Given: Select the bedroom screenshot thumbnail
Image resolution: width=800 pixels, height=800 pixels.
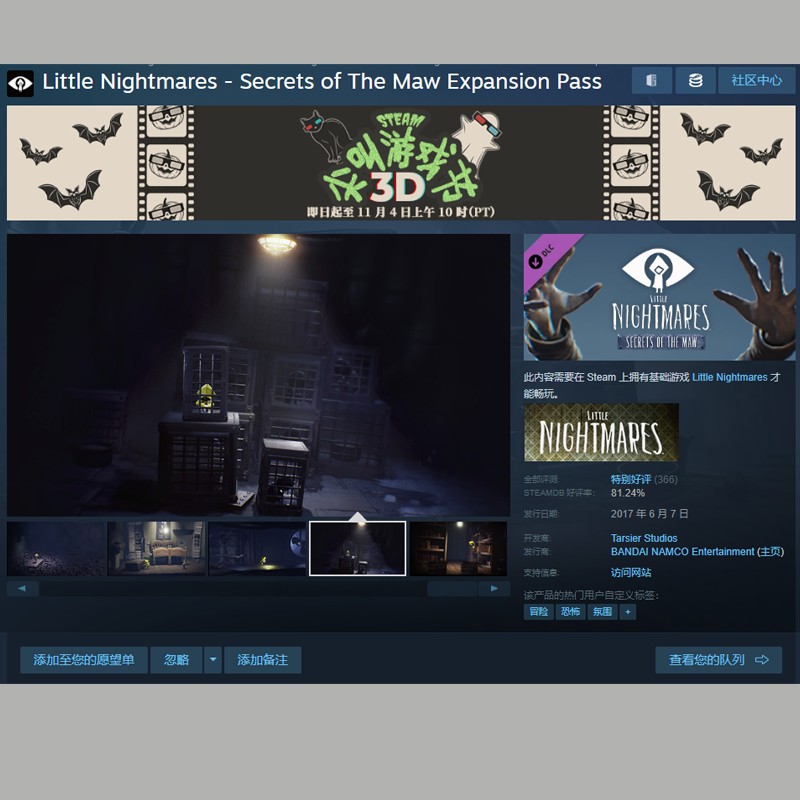Looking at the screenshot, I should tap(157, 548).
